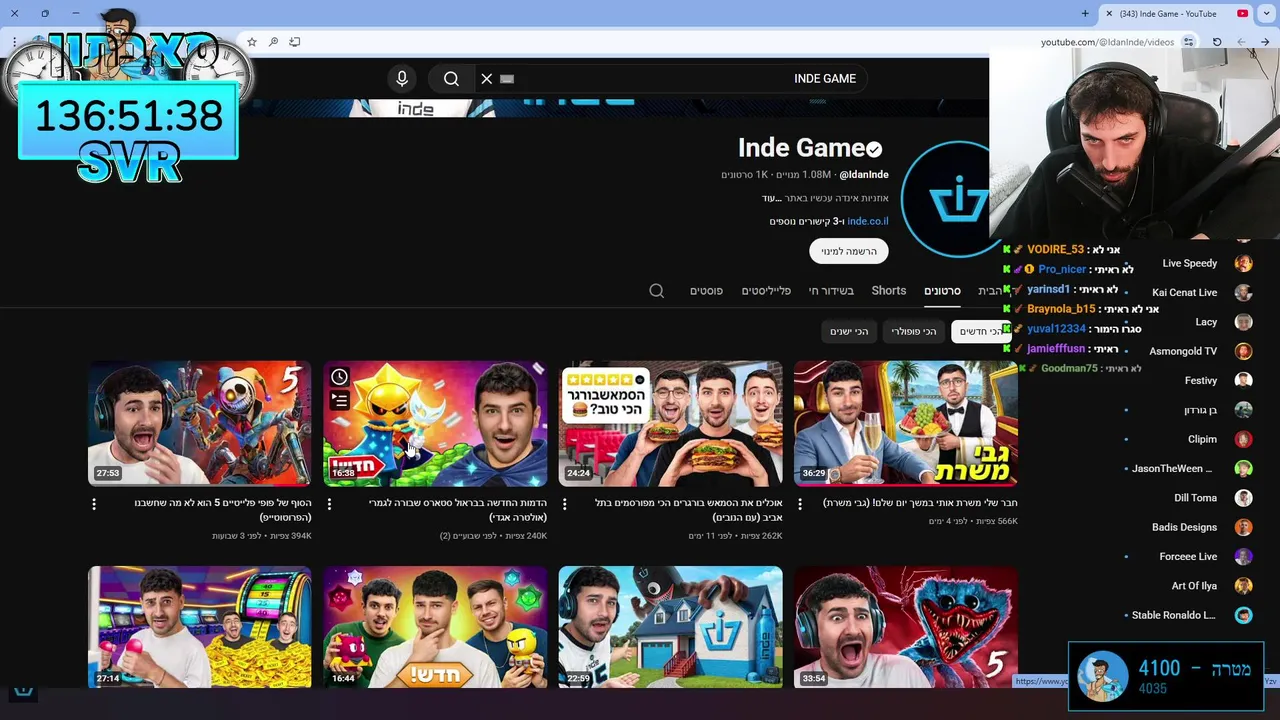Bookmark this page with the star icon
The height and width of the screenshot is (720, 1280).
pos(252,42)
